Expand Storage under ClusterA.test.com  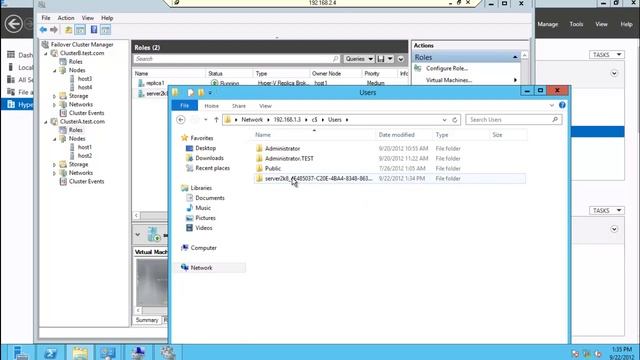click(54, 165)
